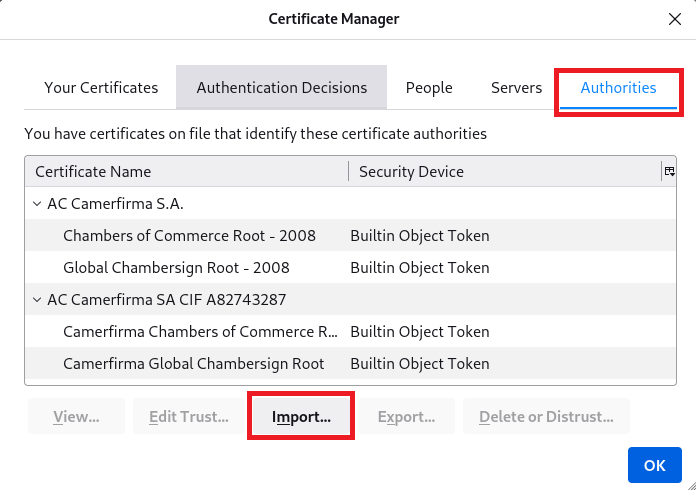The height and width of the screenshot is (493, 699).
Task: Confirm the dialog with OK
Action: coord(654,465)
